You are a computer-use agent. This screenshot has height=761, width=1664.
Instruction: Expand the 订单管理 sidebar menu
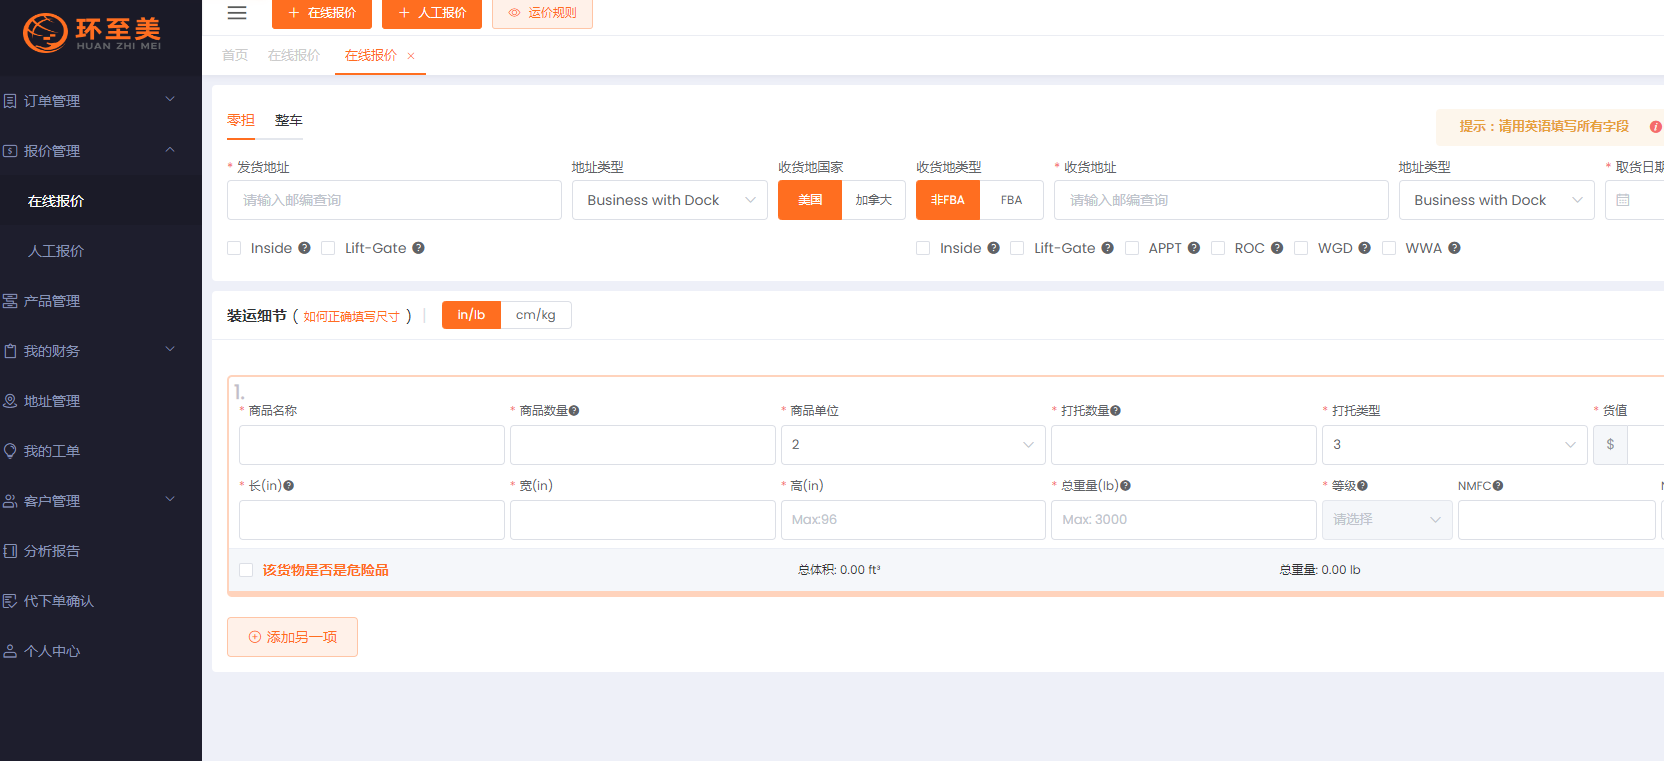point(90,101)
